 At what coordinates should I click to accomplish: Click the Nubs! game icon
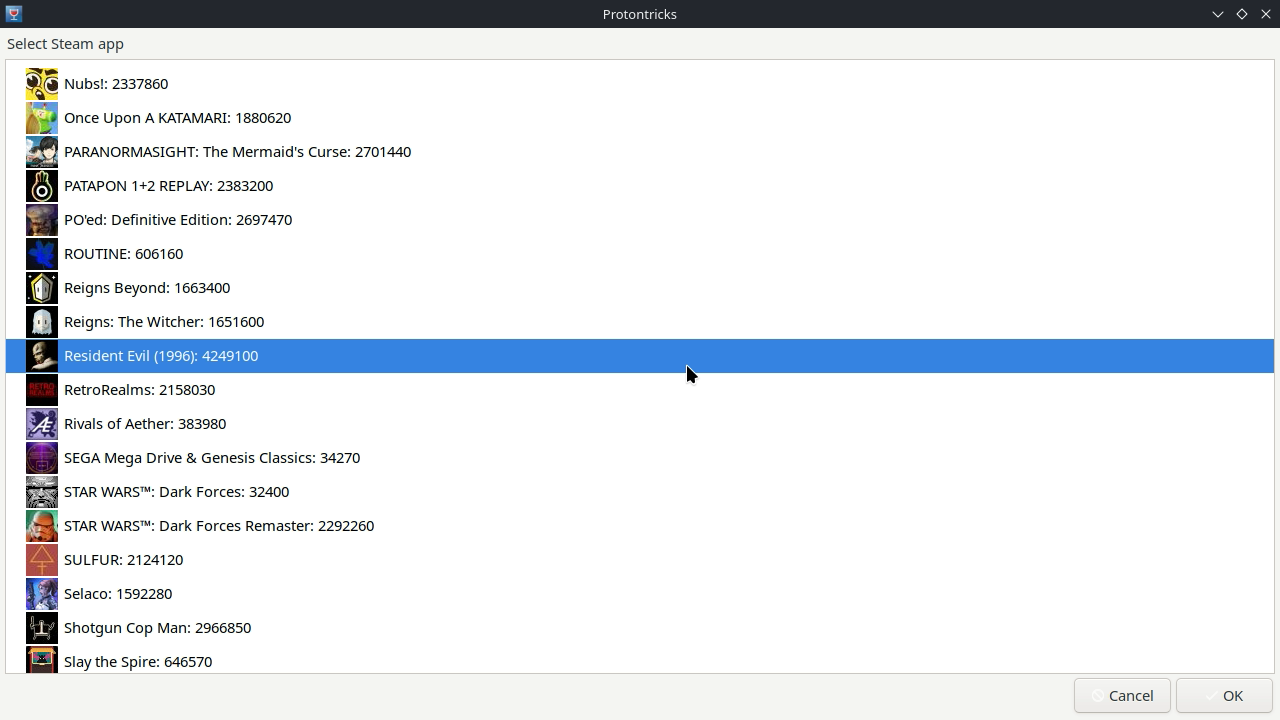click(x=41, y=84)
